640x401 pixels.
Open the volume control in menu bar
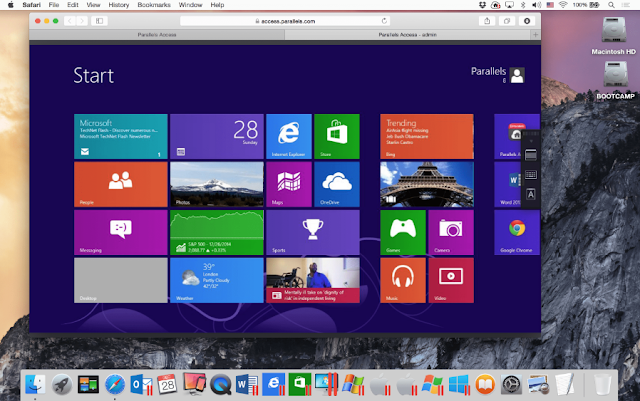(537, 5)
